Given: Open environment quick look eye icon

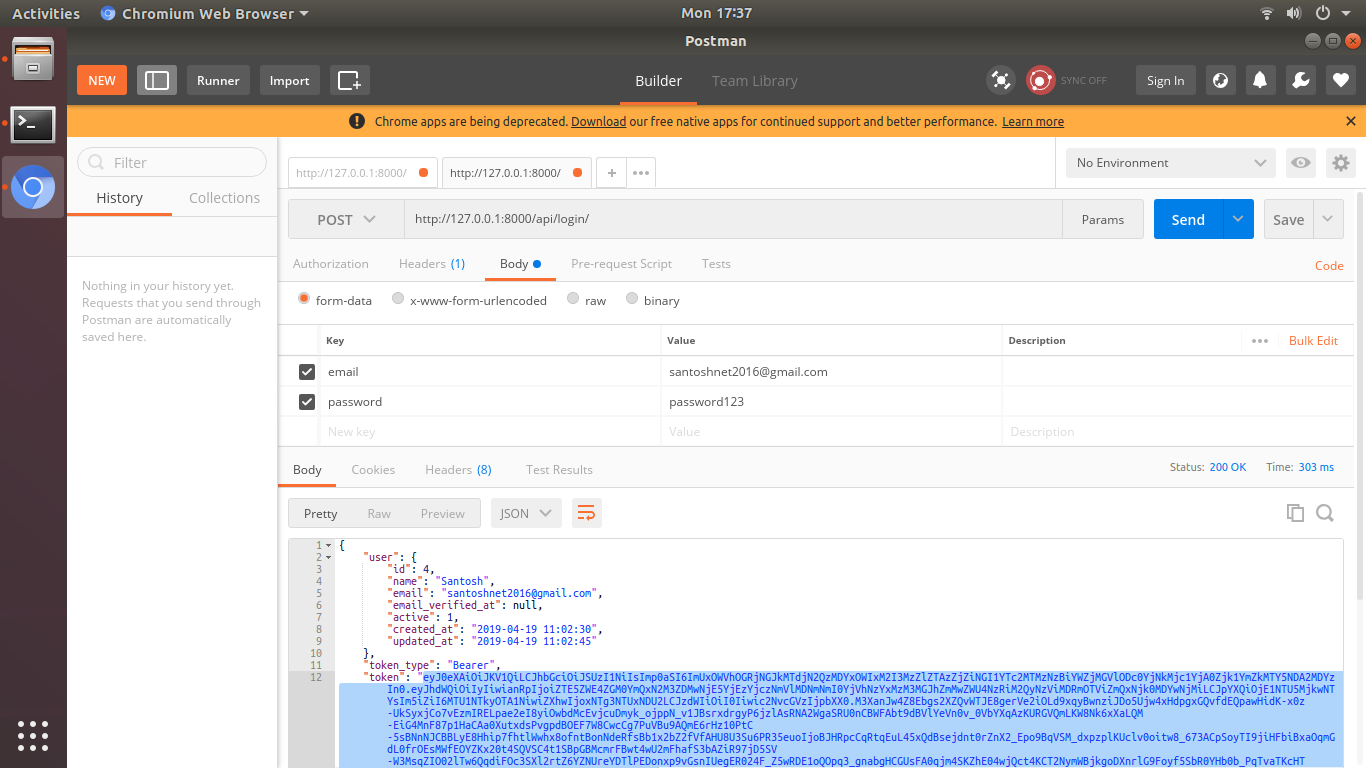Looking at the screenshot, I should [x=1300, y=163].
